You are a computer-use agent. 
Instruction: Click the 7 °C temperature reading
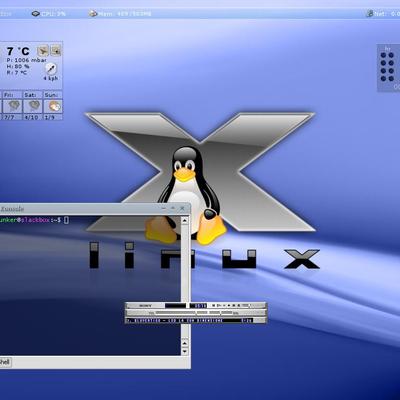18,51
